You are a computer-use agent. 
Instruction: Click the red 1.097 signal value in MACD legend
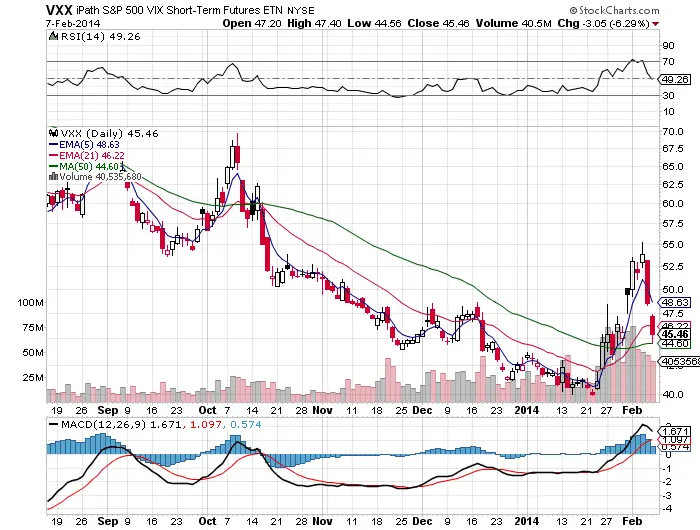[x=206, y=424]
